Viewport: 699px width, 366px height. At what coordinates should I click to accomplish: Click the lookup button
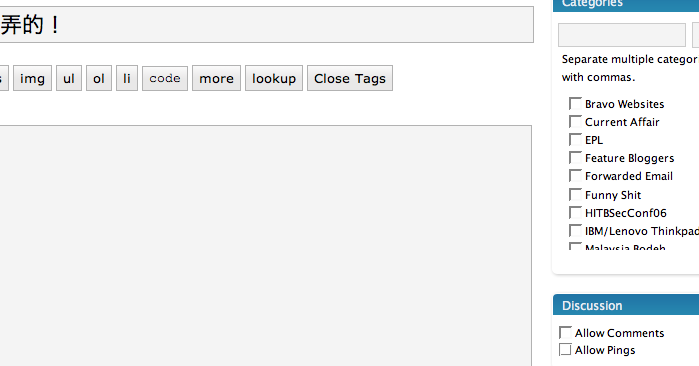tap(274, 78)
